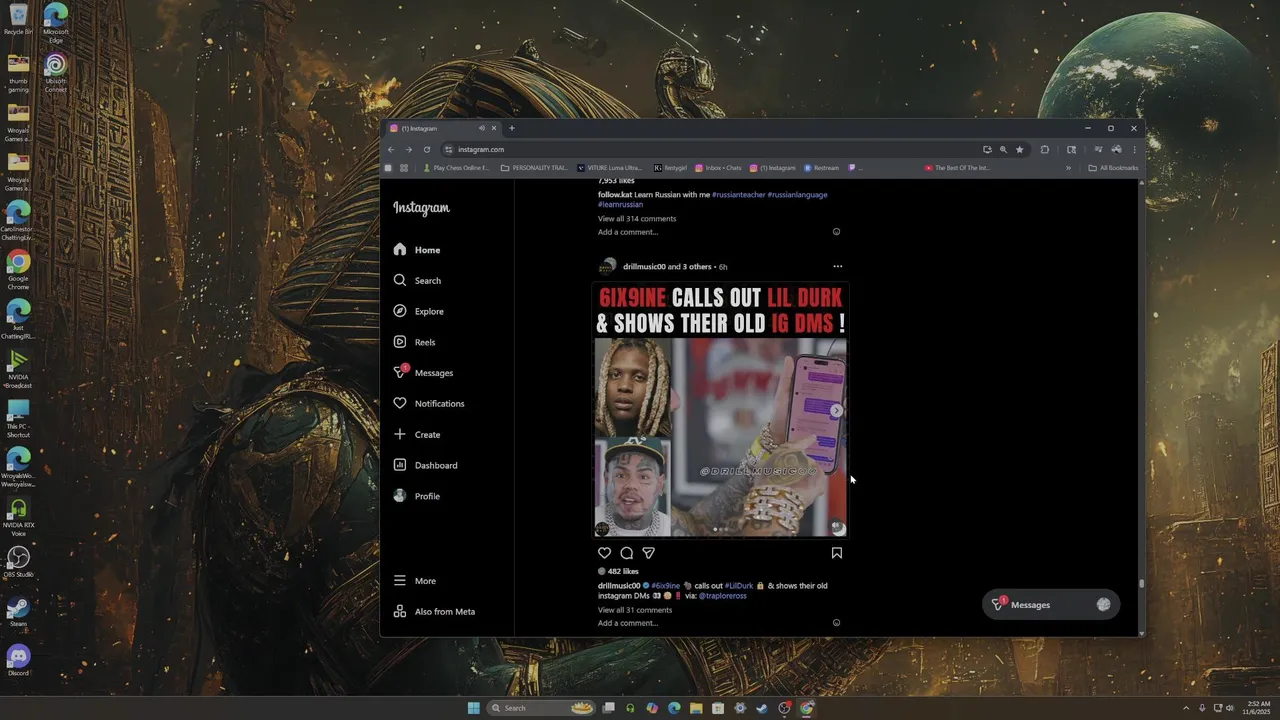The height and width of the screenshot is (720, 1280).
Task: Open the Inbox • Chats bookmark
Action: tap(718, 168)
